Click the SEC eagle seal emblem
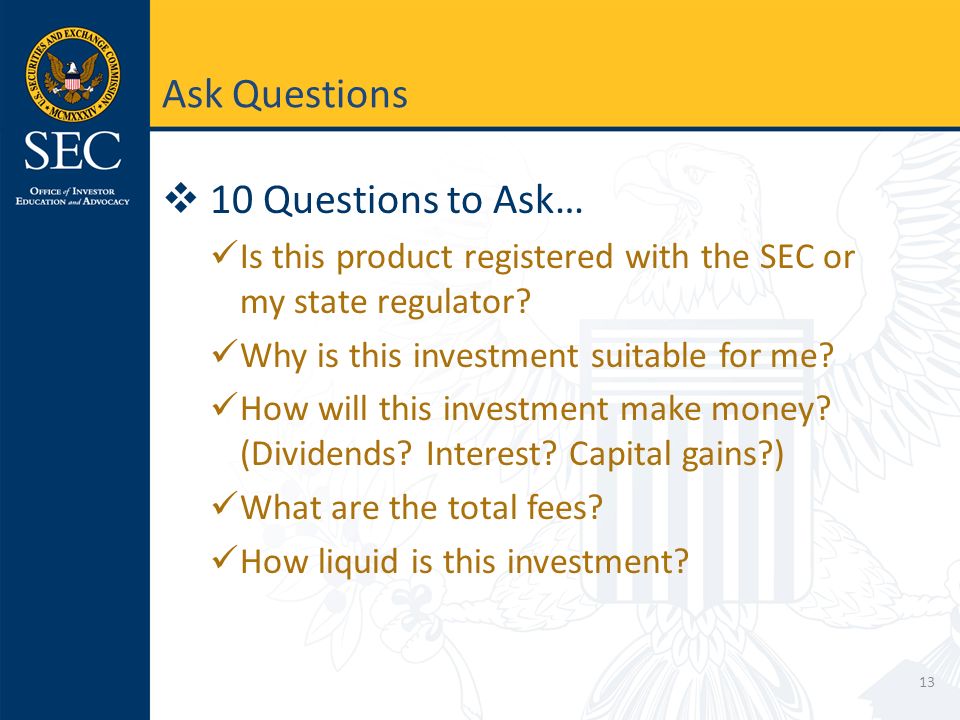This screenshot has width=960, height=720. click(x=73, y=74)
